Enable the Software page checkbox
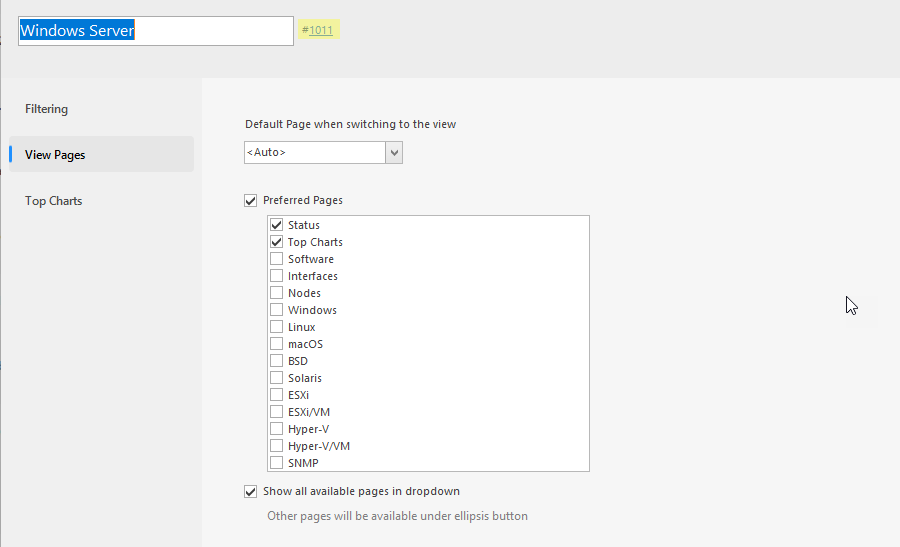Screen dimensions: 900x547 pyautogui.click(x=277, y=259)
